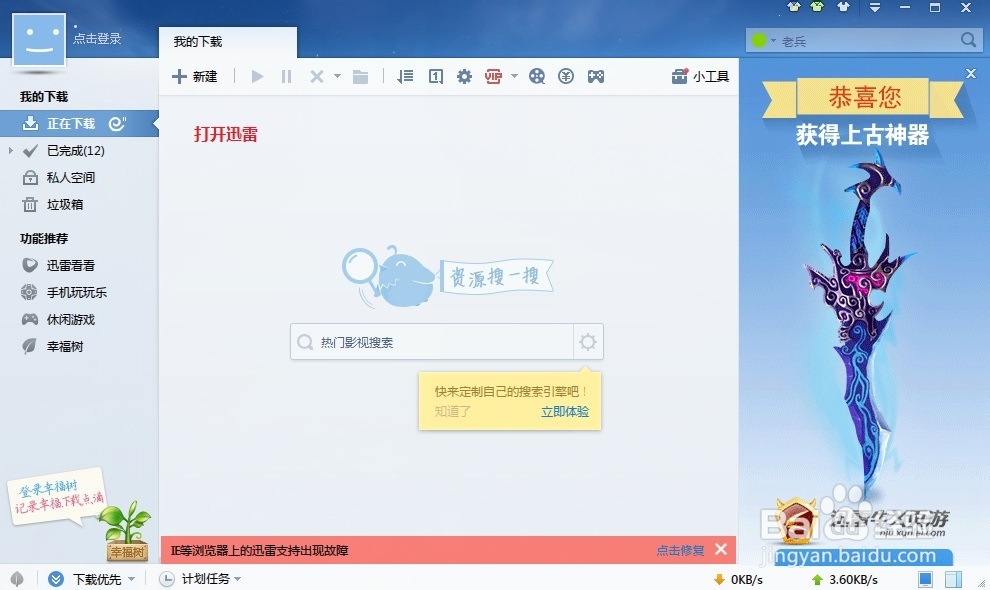
Task: Delete task using the X toolbar icon
Action: [317, 76]
